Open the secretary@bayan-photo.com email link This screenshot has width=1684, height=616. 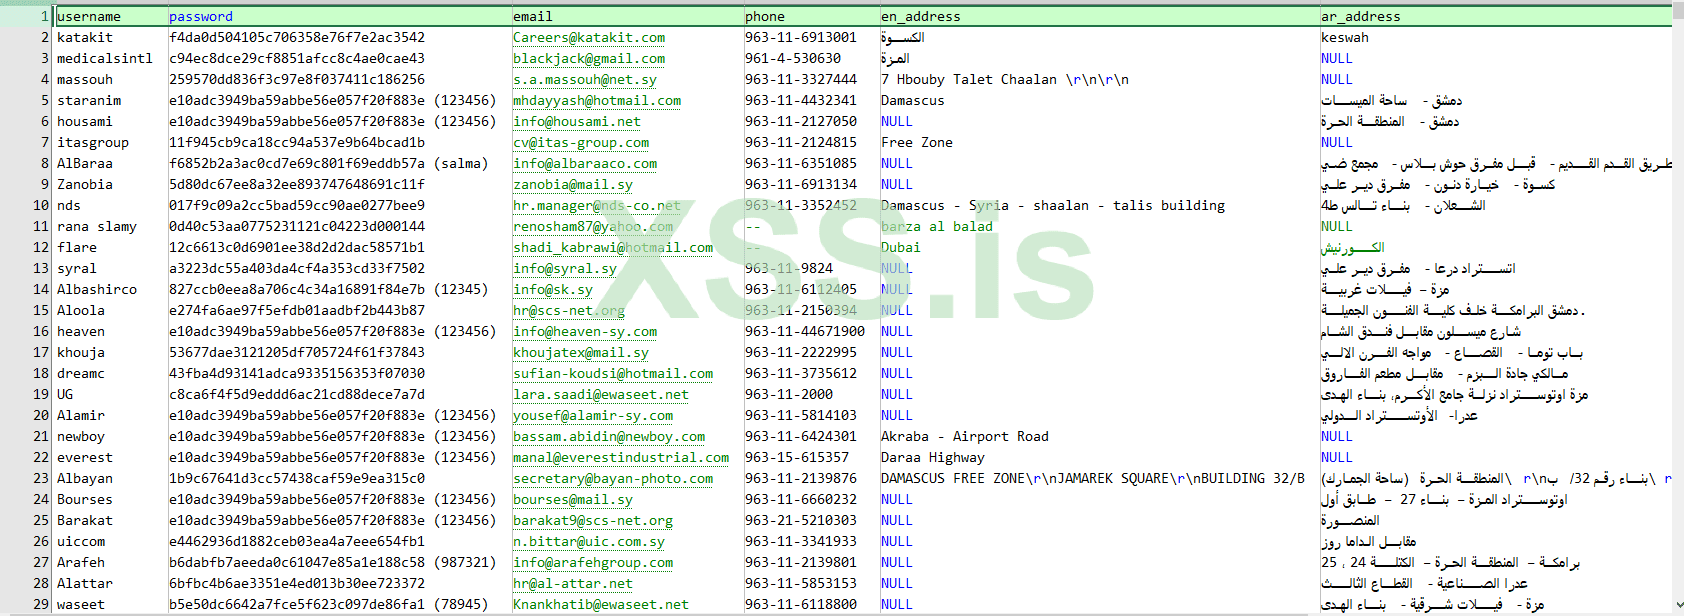(613, 478)
